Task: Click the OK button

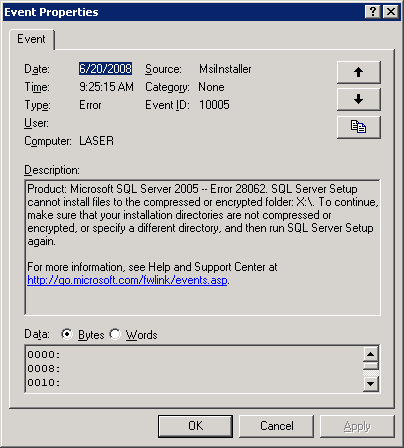Action: tap(195, 426)
